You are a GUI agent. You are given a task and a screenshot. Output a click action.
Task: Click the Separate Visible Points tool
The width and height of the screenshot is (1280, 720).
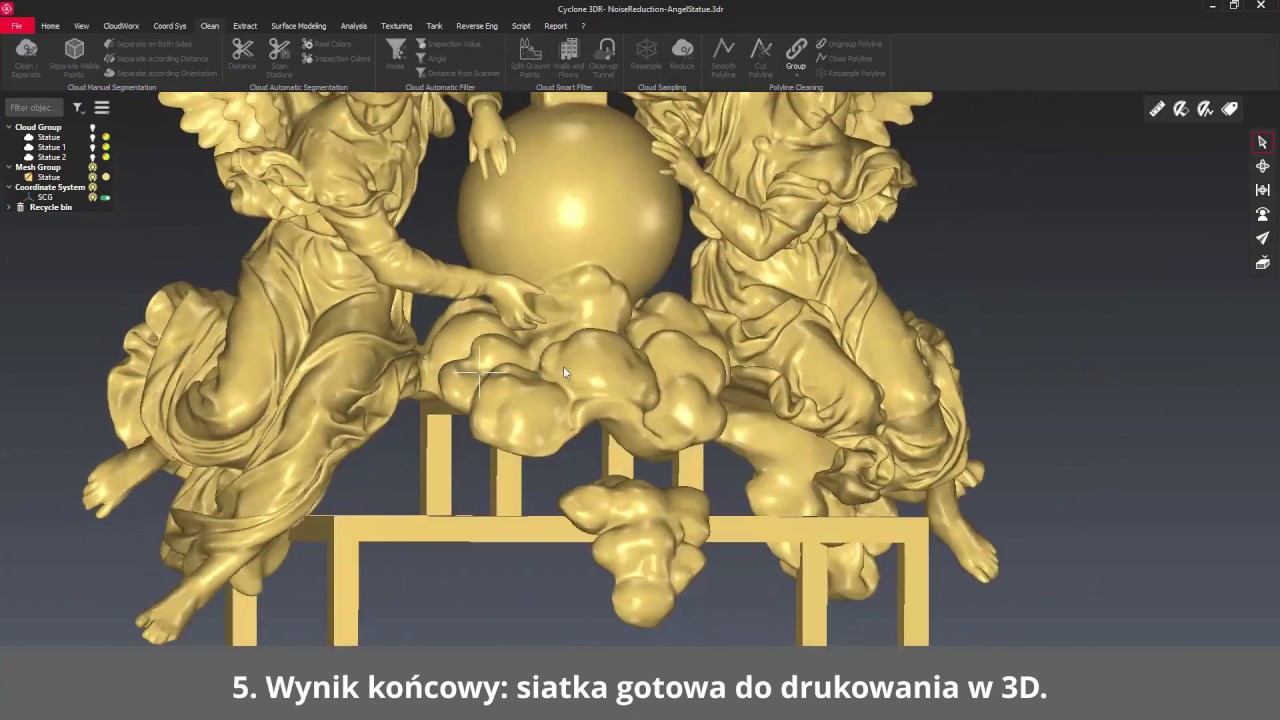[74, 58]
